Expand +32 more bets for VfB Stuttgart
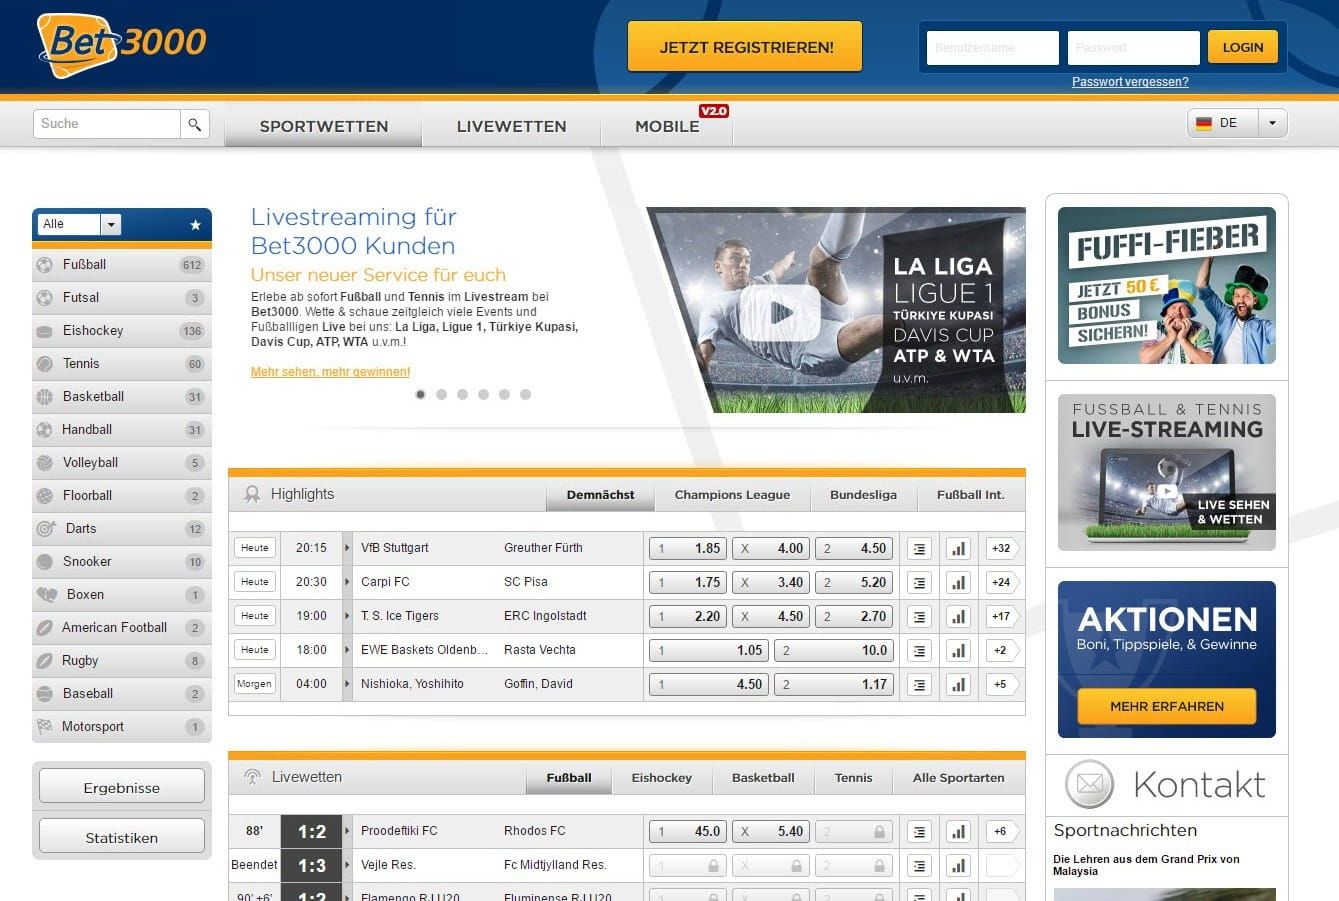The height and width of the screenshot is (901, 1339). click(x=1002, y=548)
